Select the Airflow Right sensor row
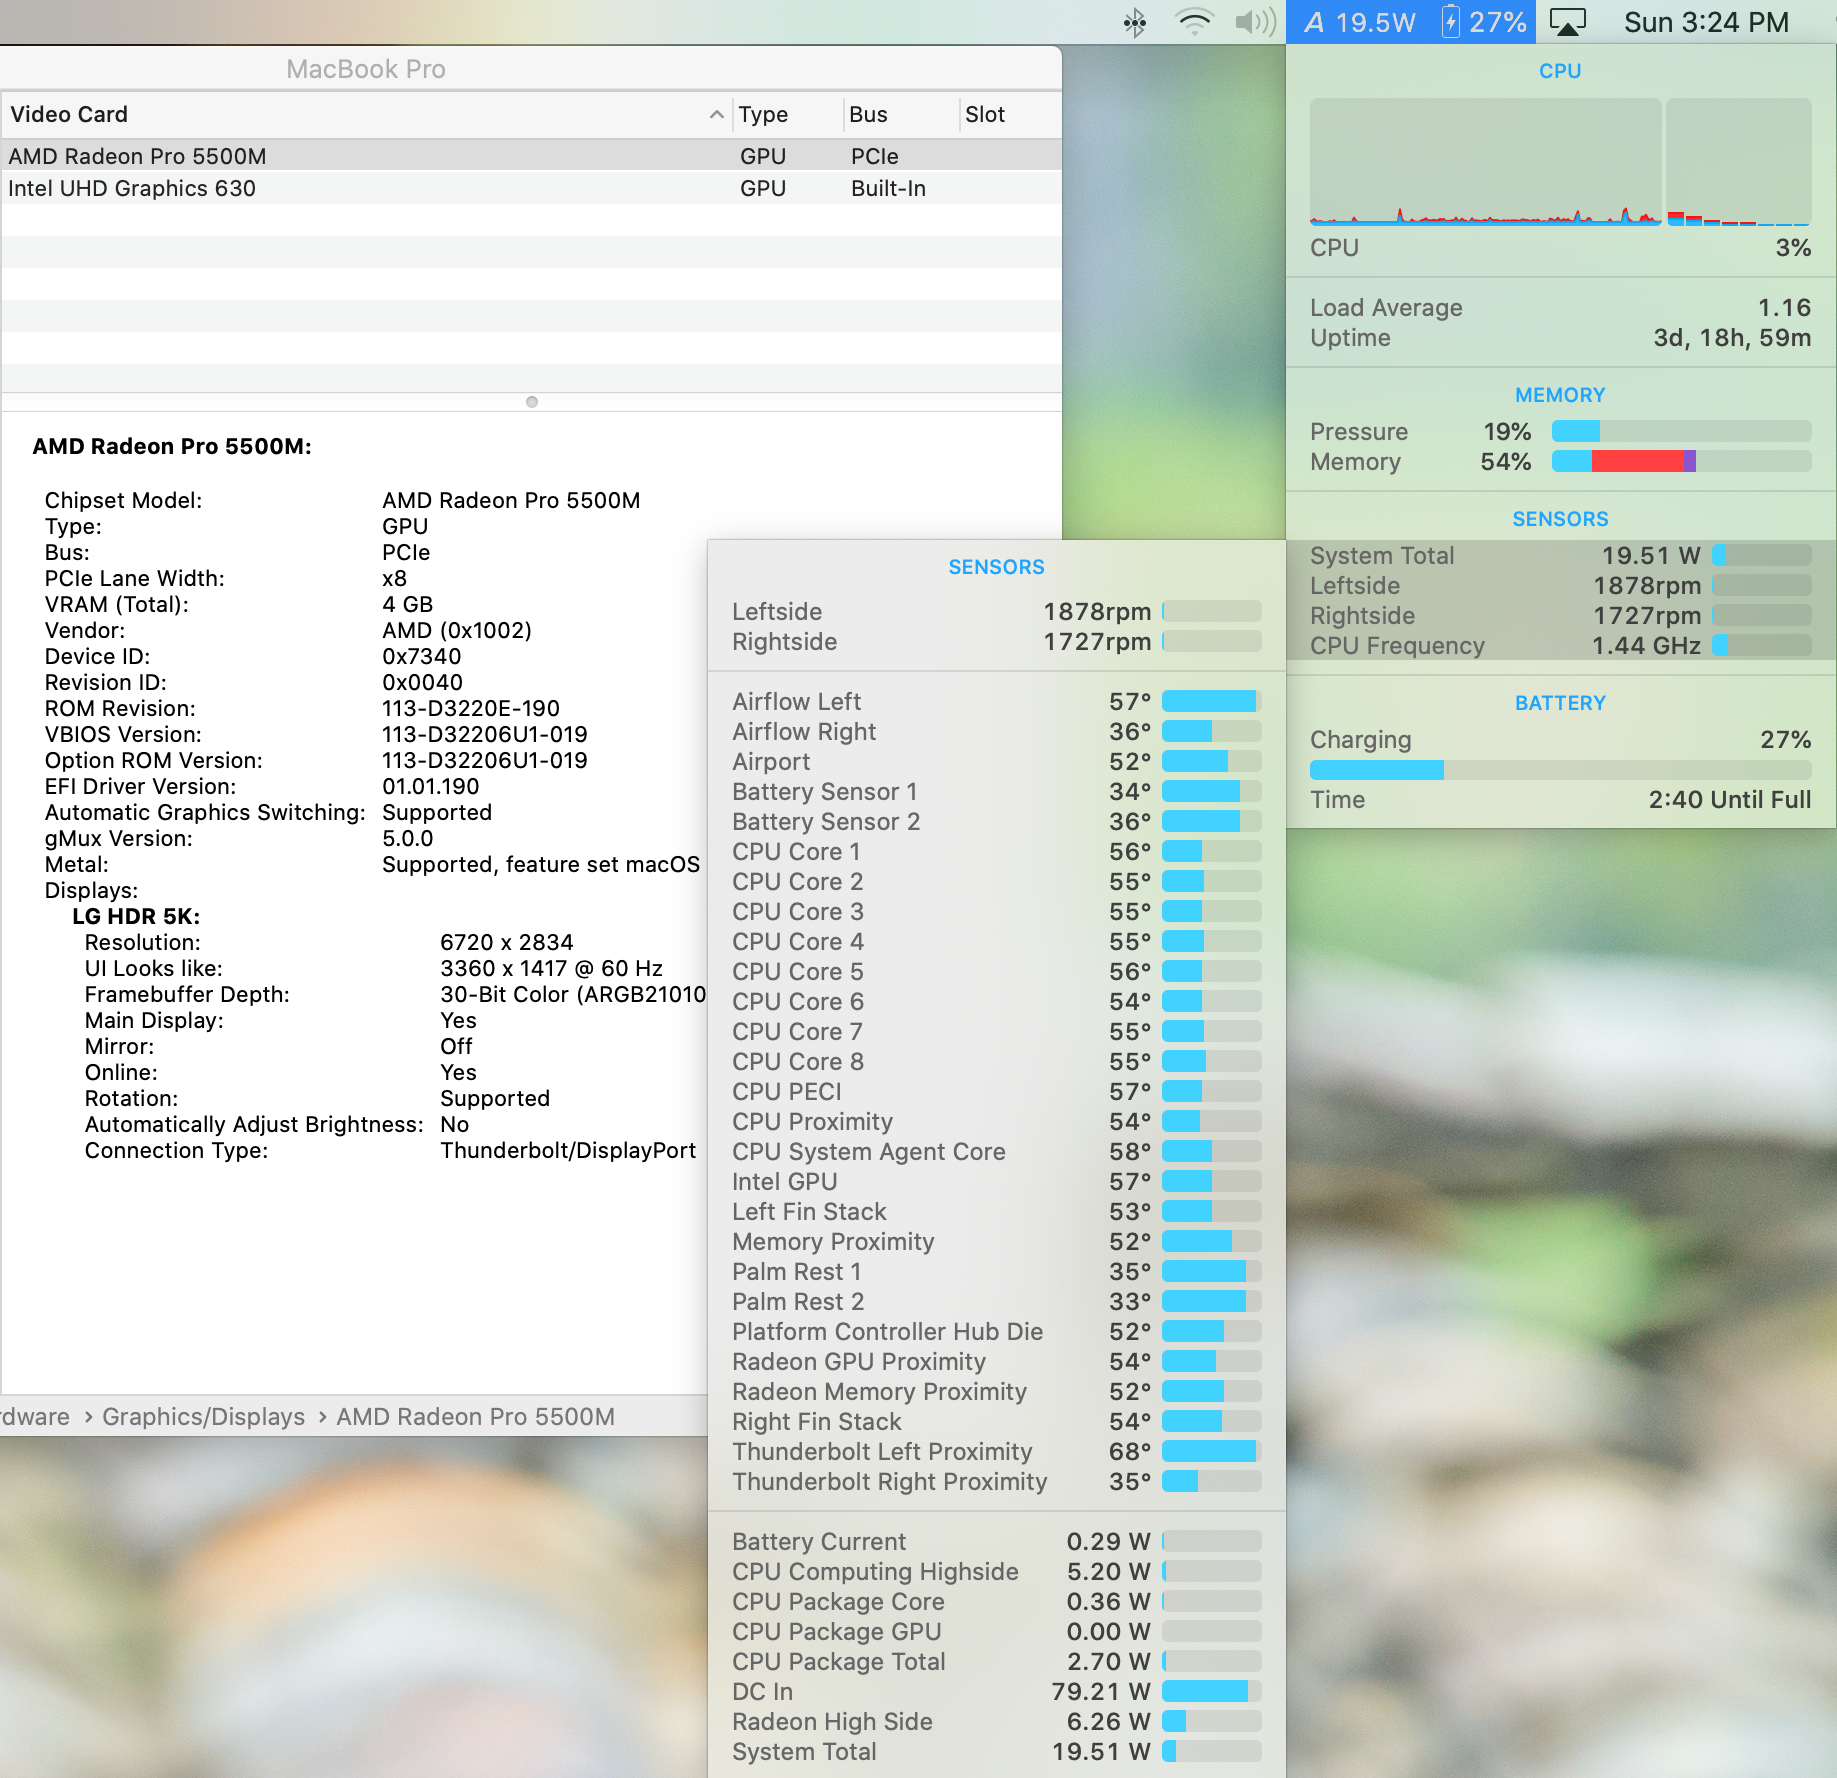Image resolution: width=1837 pixels, height=1778 pixels. 996,731
